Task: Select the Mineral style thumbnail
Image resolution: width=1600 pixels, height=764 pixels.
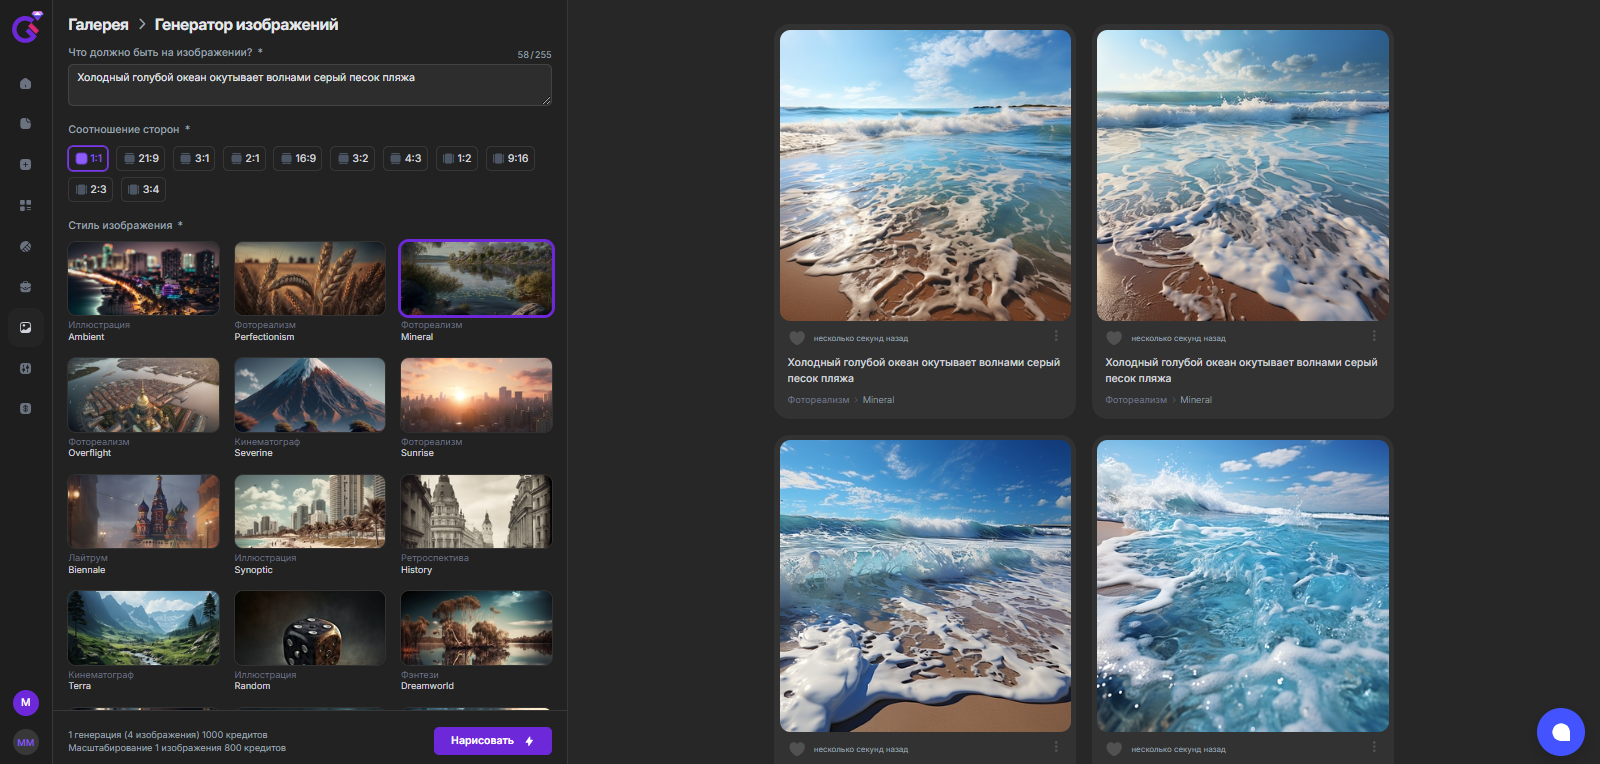Action: [x=476, y=278]
